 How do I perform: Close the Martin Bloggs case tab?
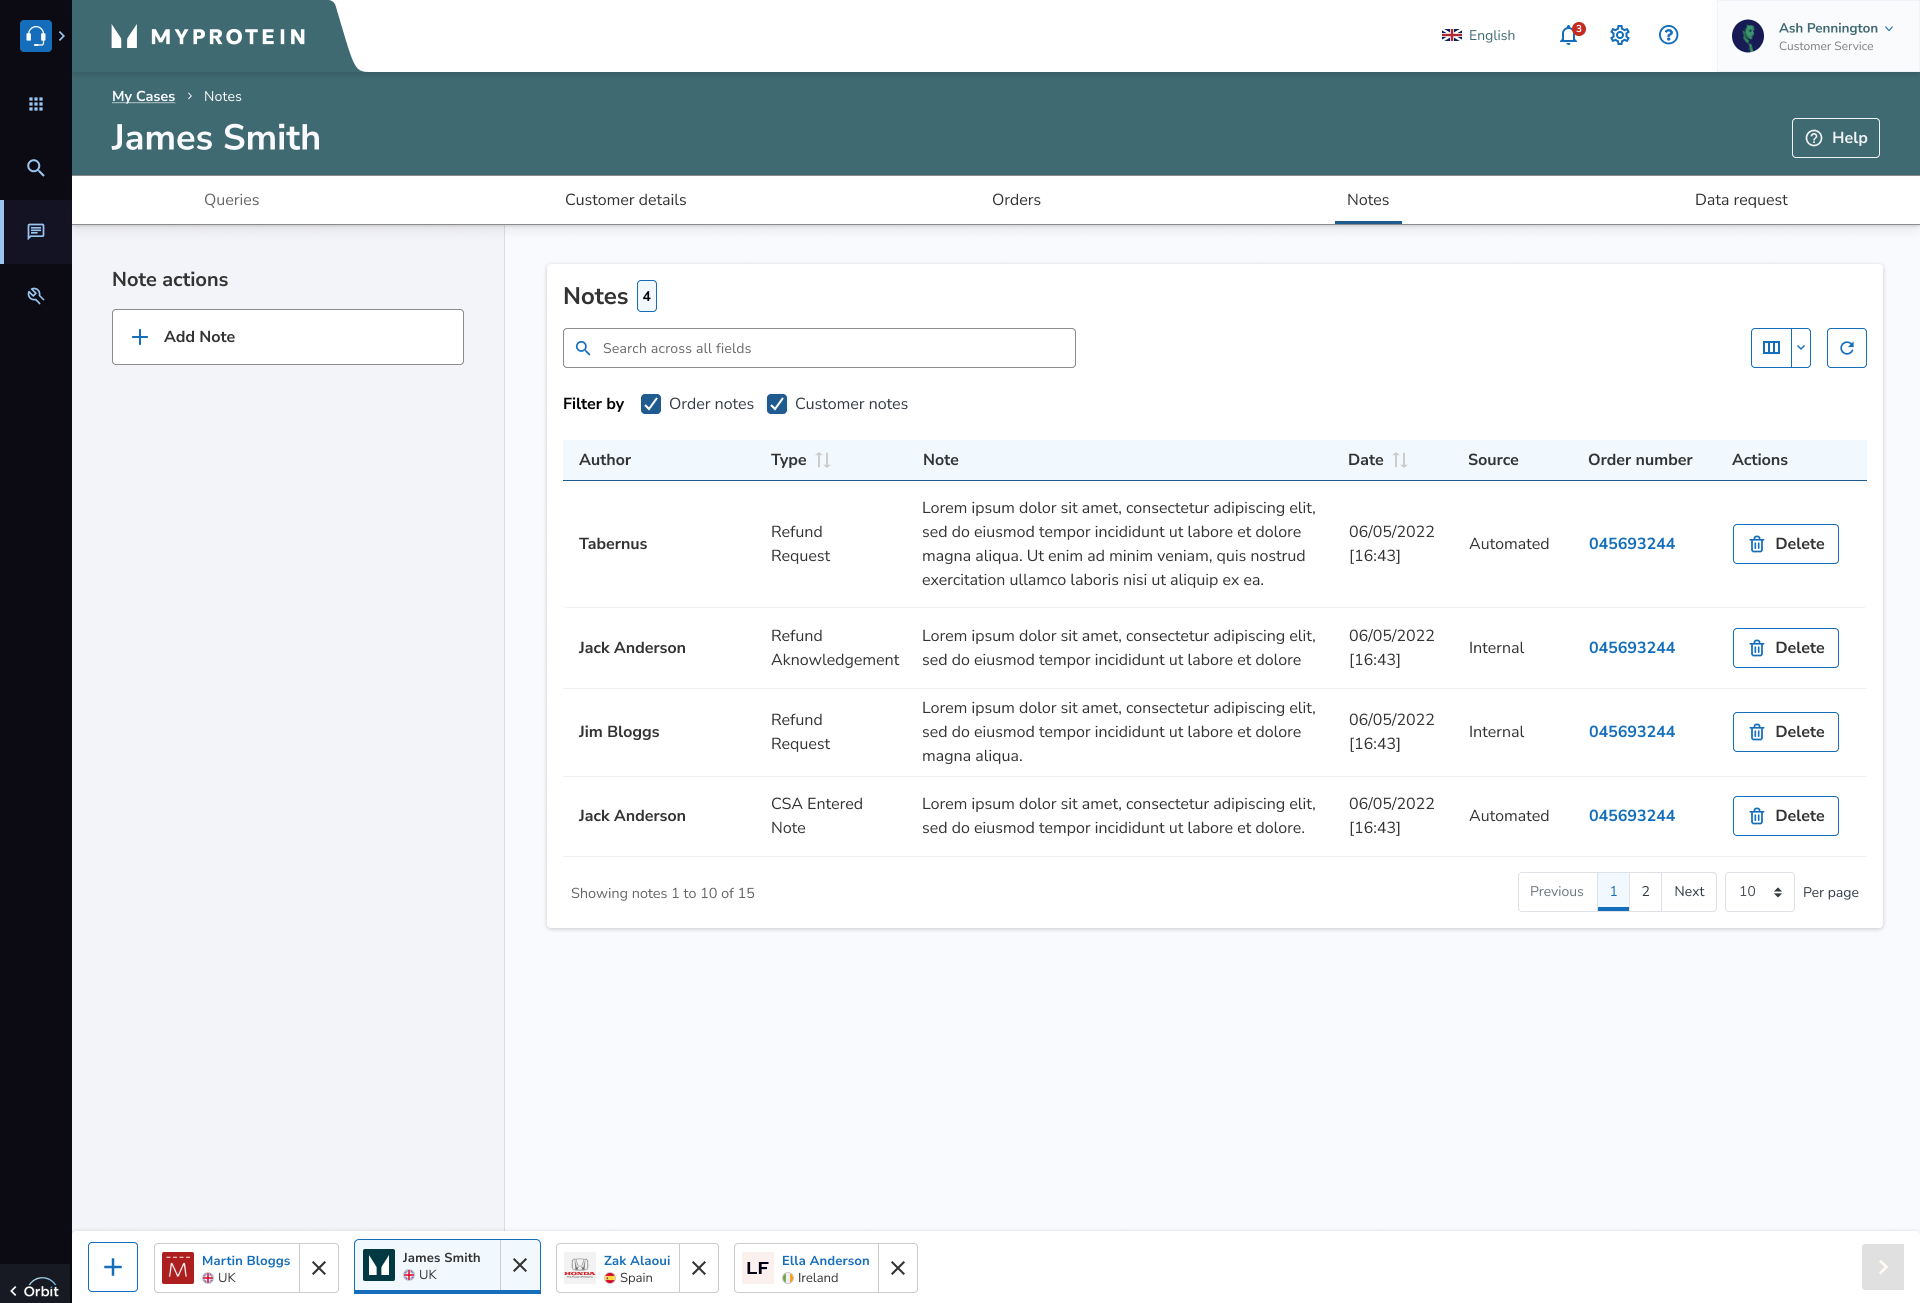(319, 1268)
